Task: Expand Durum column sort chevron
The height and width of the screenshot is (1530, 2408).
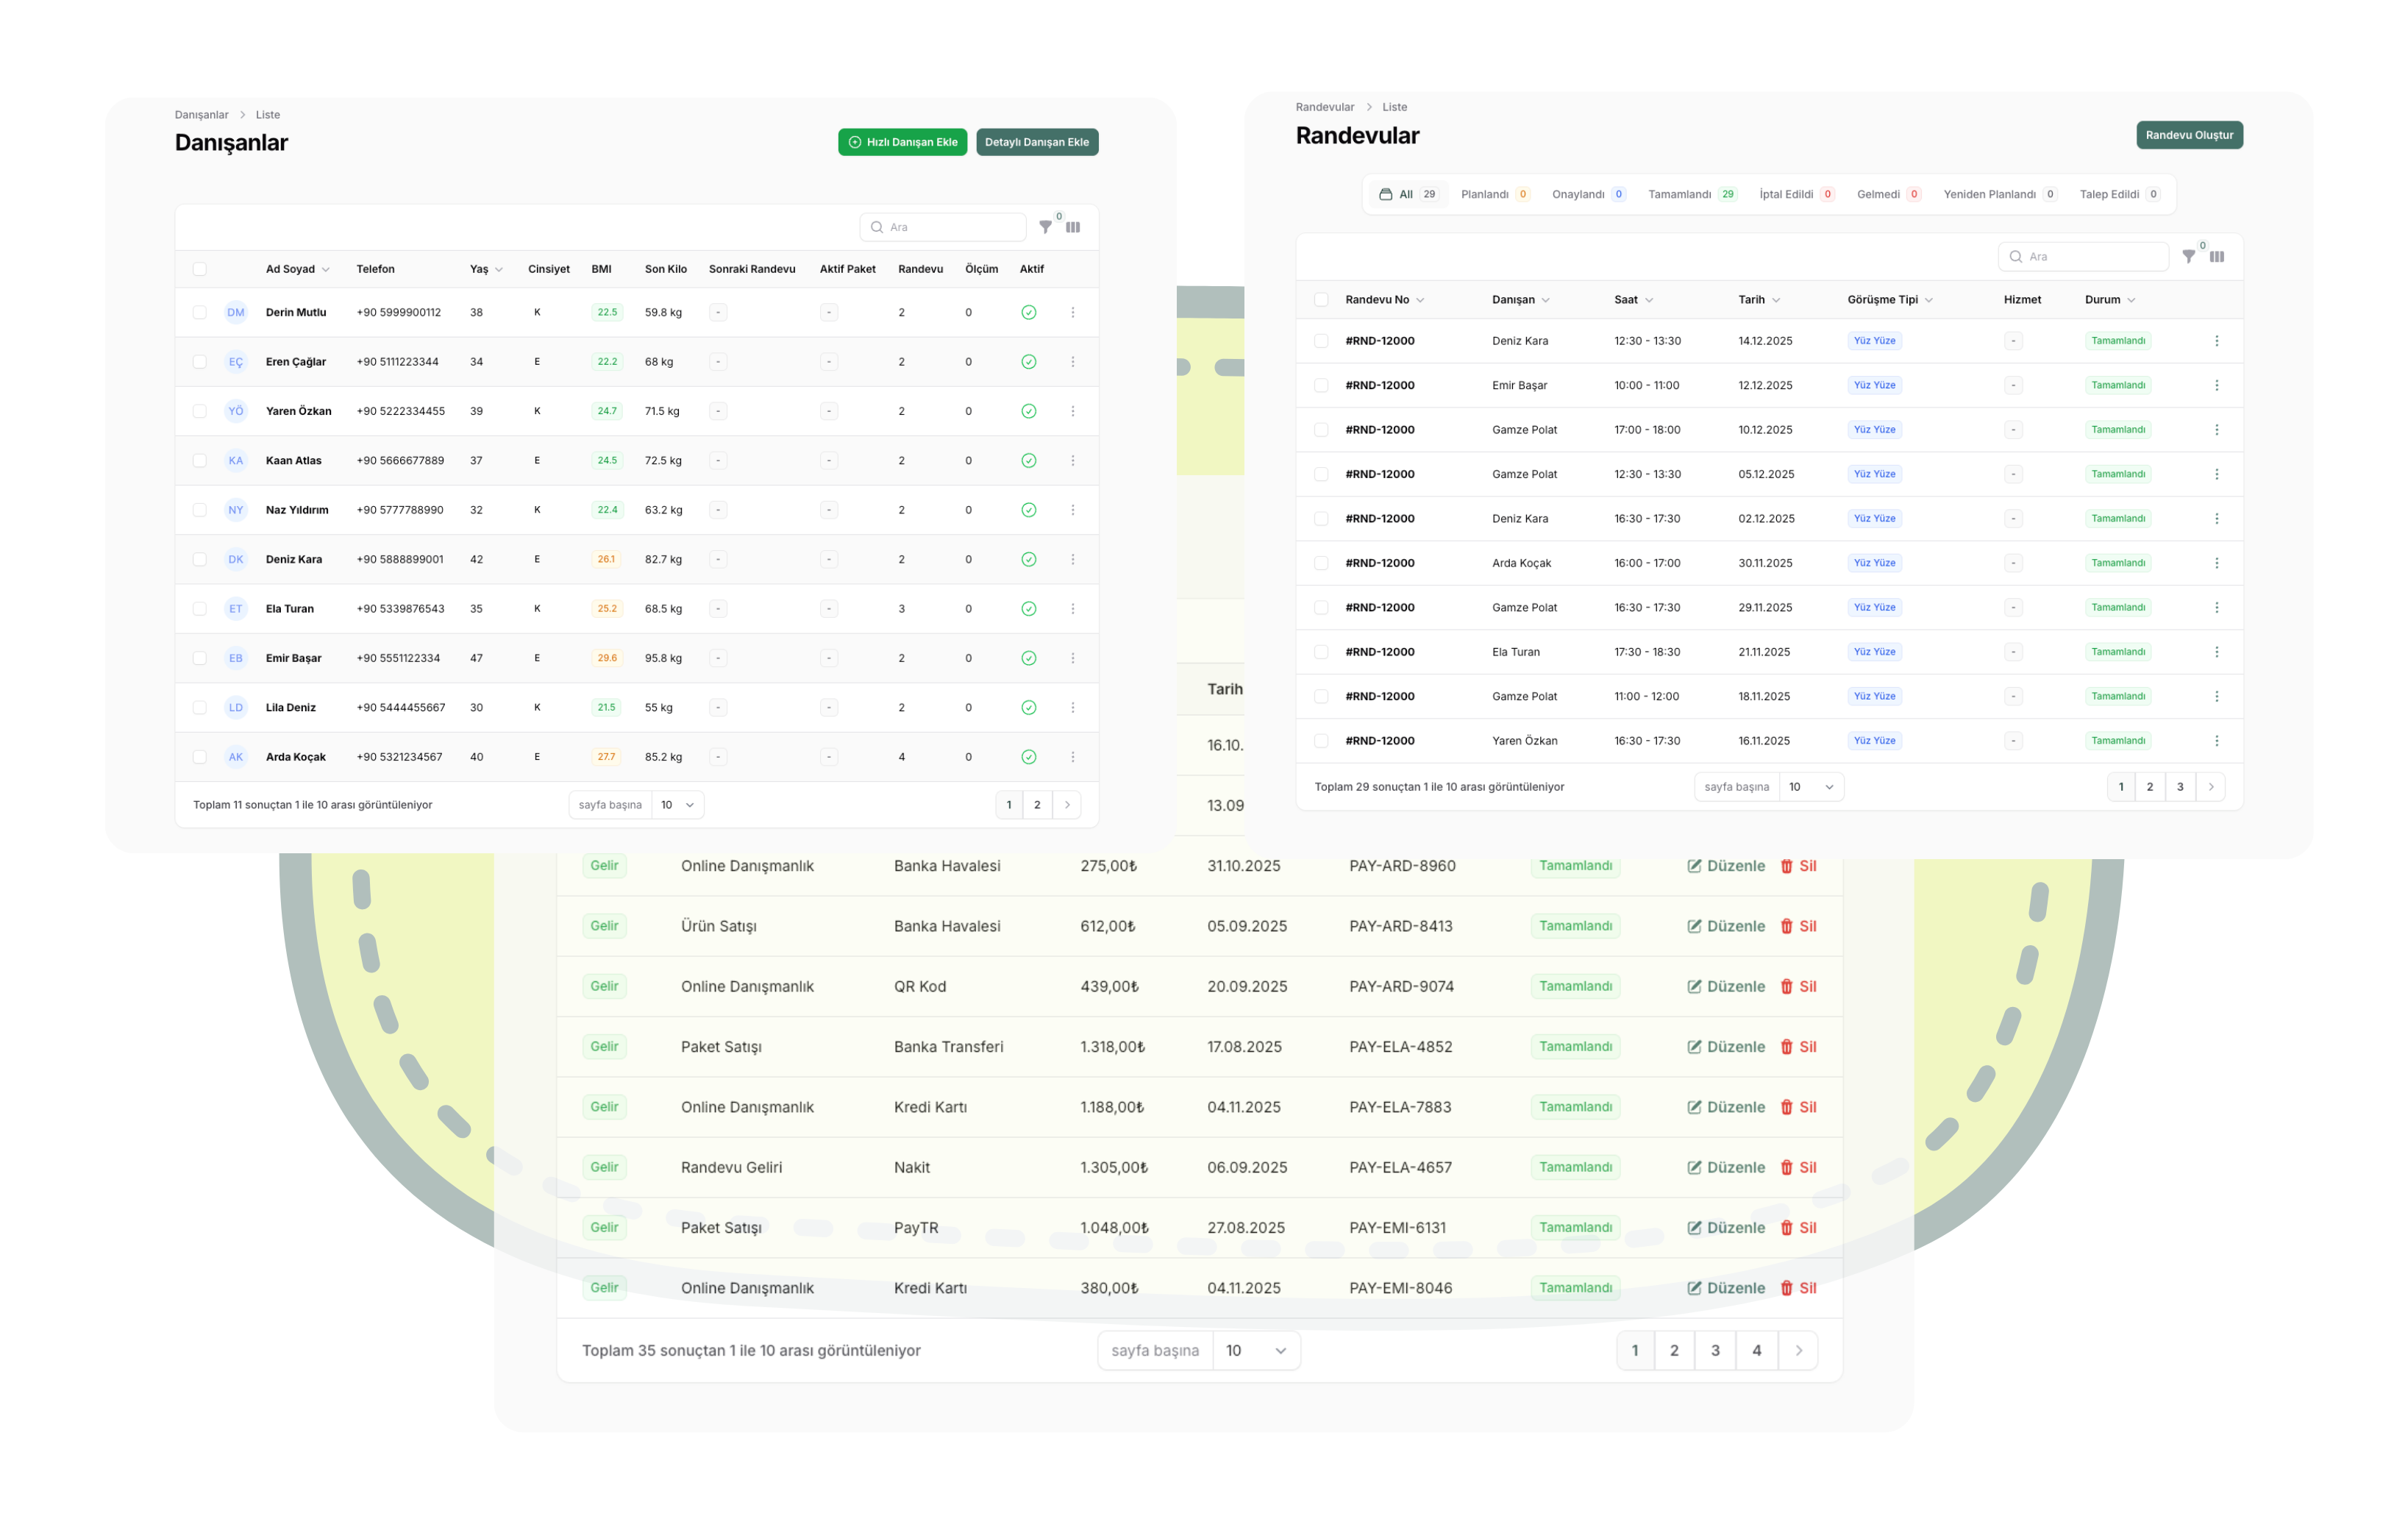Action: pyautogui.click(x=2131, y=300)
